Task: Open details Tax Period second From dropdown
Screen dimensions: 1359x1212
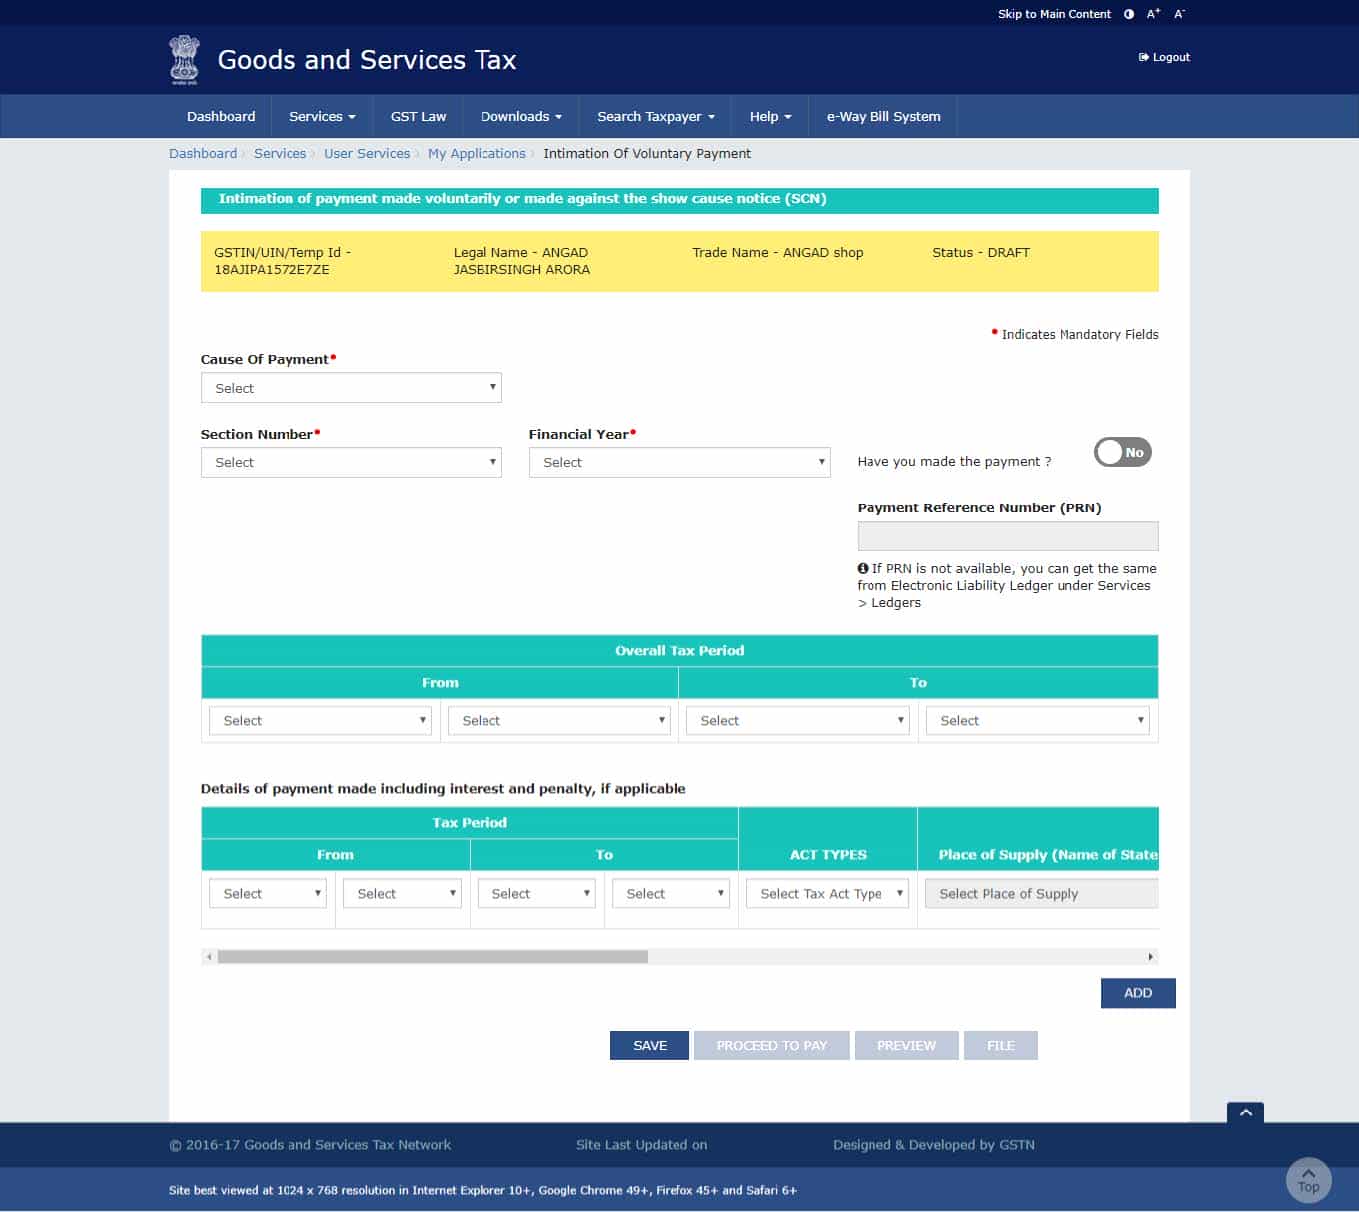Action: 402,893
